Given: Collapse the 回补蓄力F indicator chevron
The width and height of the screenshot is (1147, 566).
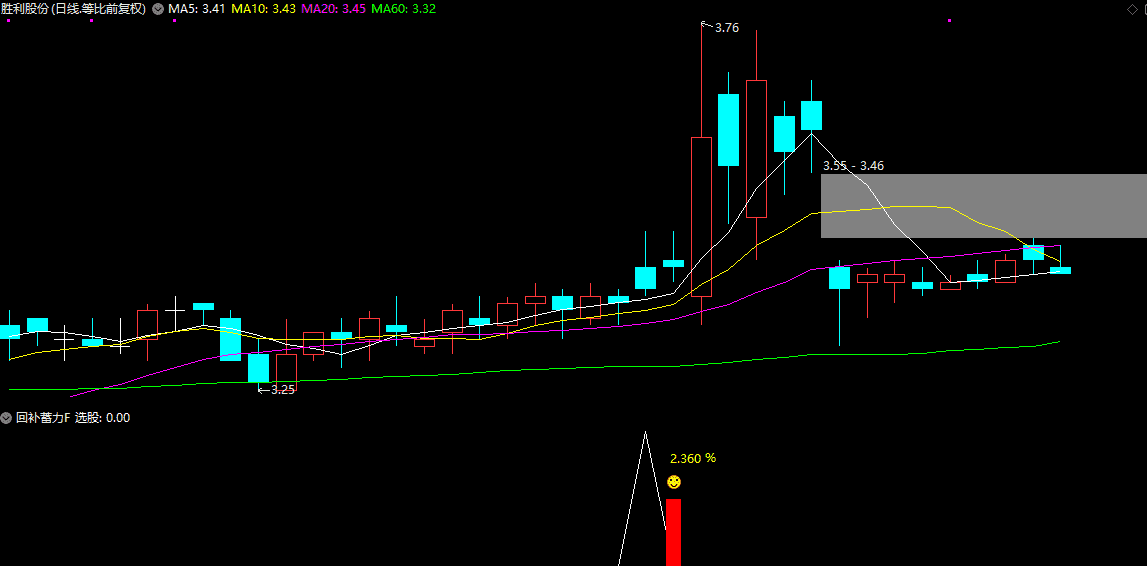Looking at the screenshot, I should tap(6, 418).
